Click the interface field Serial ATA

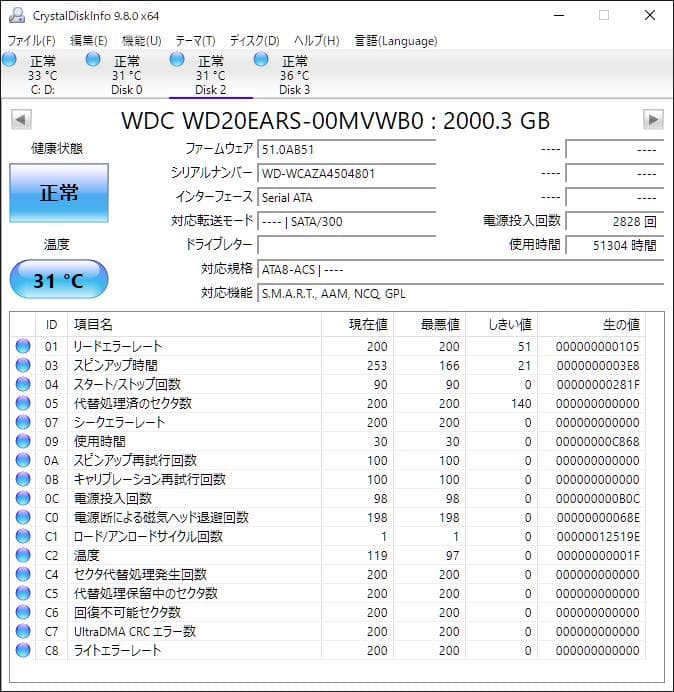pyautogui.click(x=347, y=197)
